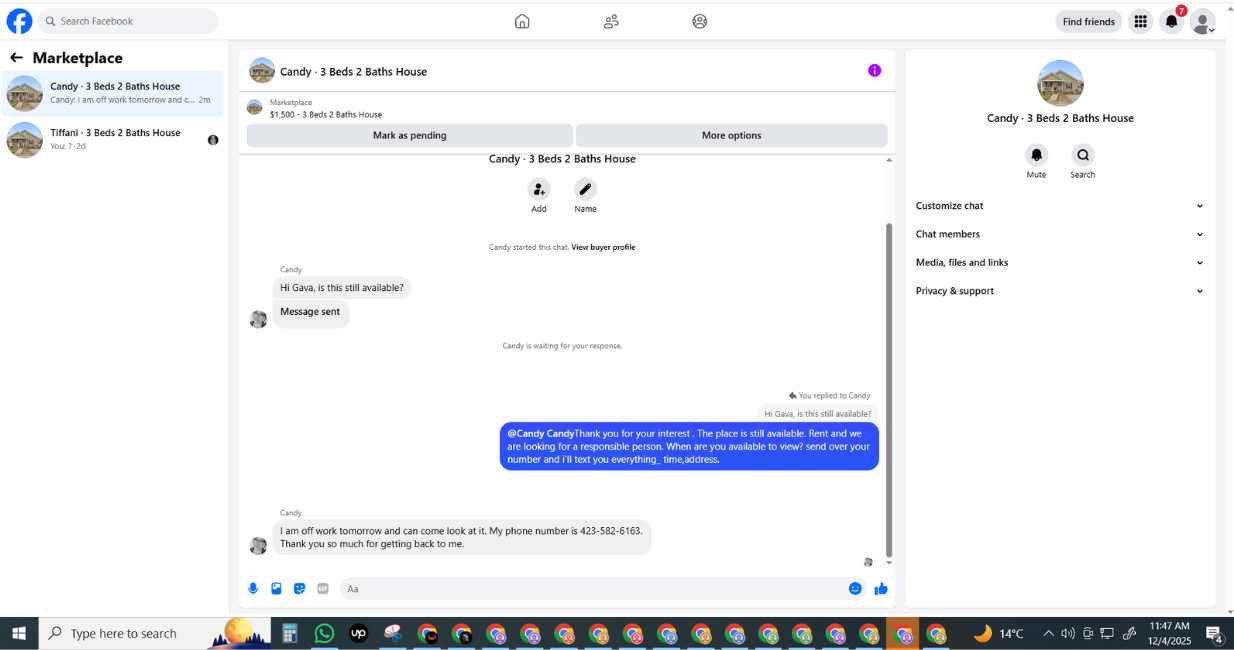Open the Facebook menu grid icon
The height and width of the screenshot is (650, 1234).
click(x=1140, y=21)
